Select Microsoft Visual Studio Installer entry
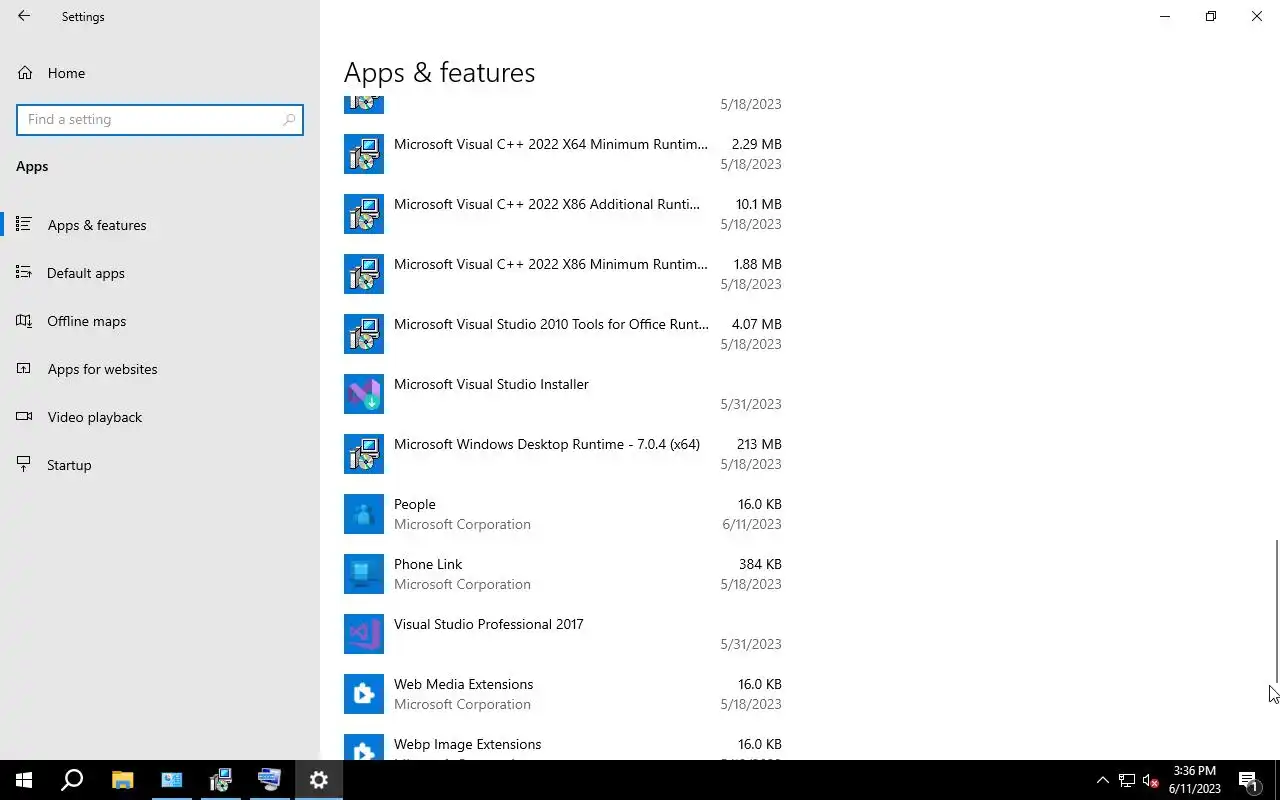 point(563,394)
